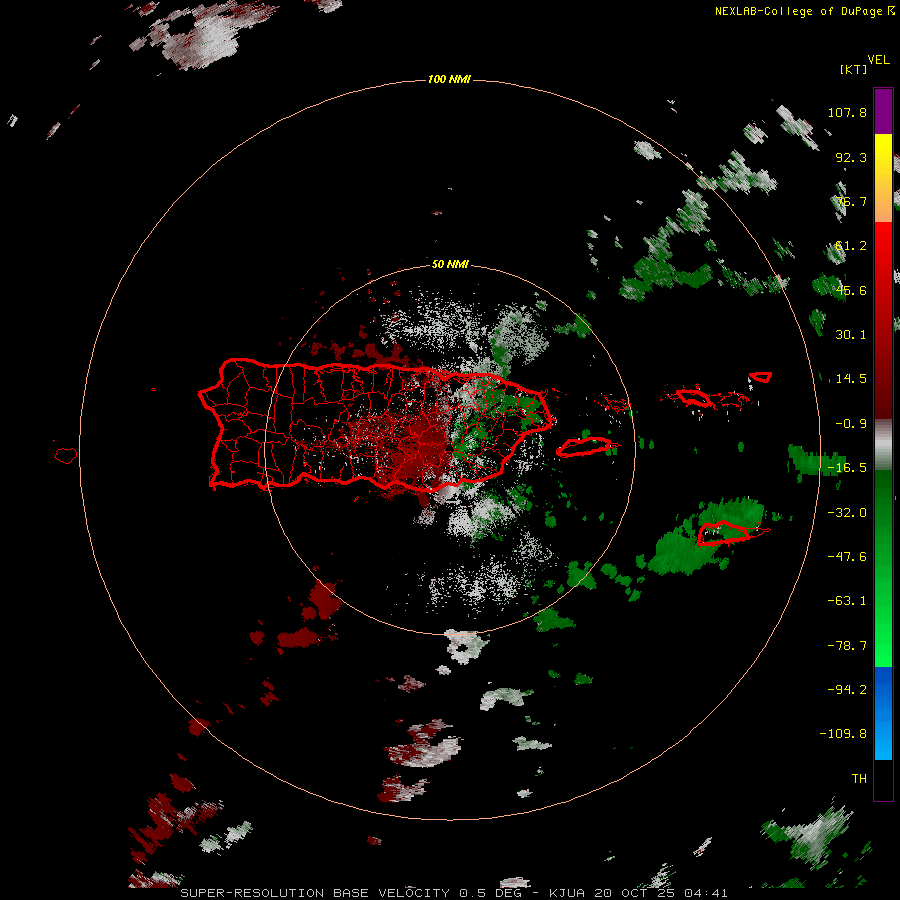900x900 pixels.
Task: Click the TH legend label
Action: (x=859, y=779)
